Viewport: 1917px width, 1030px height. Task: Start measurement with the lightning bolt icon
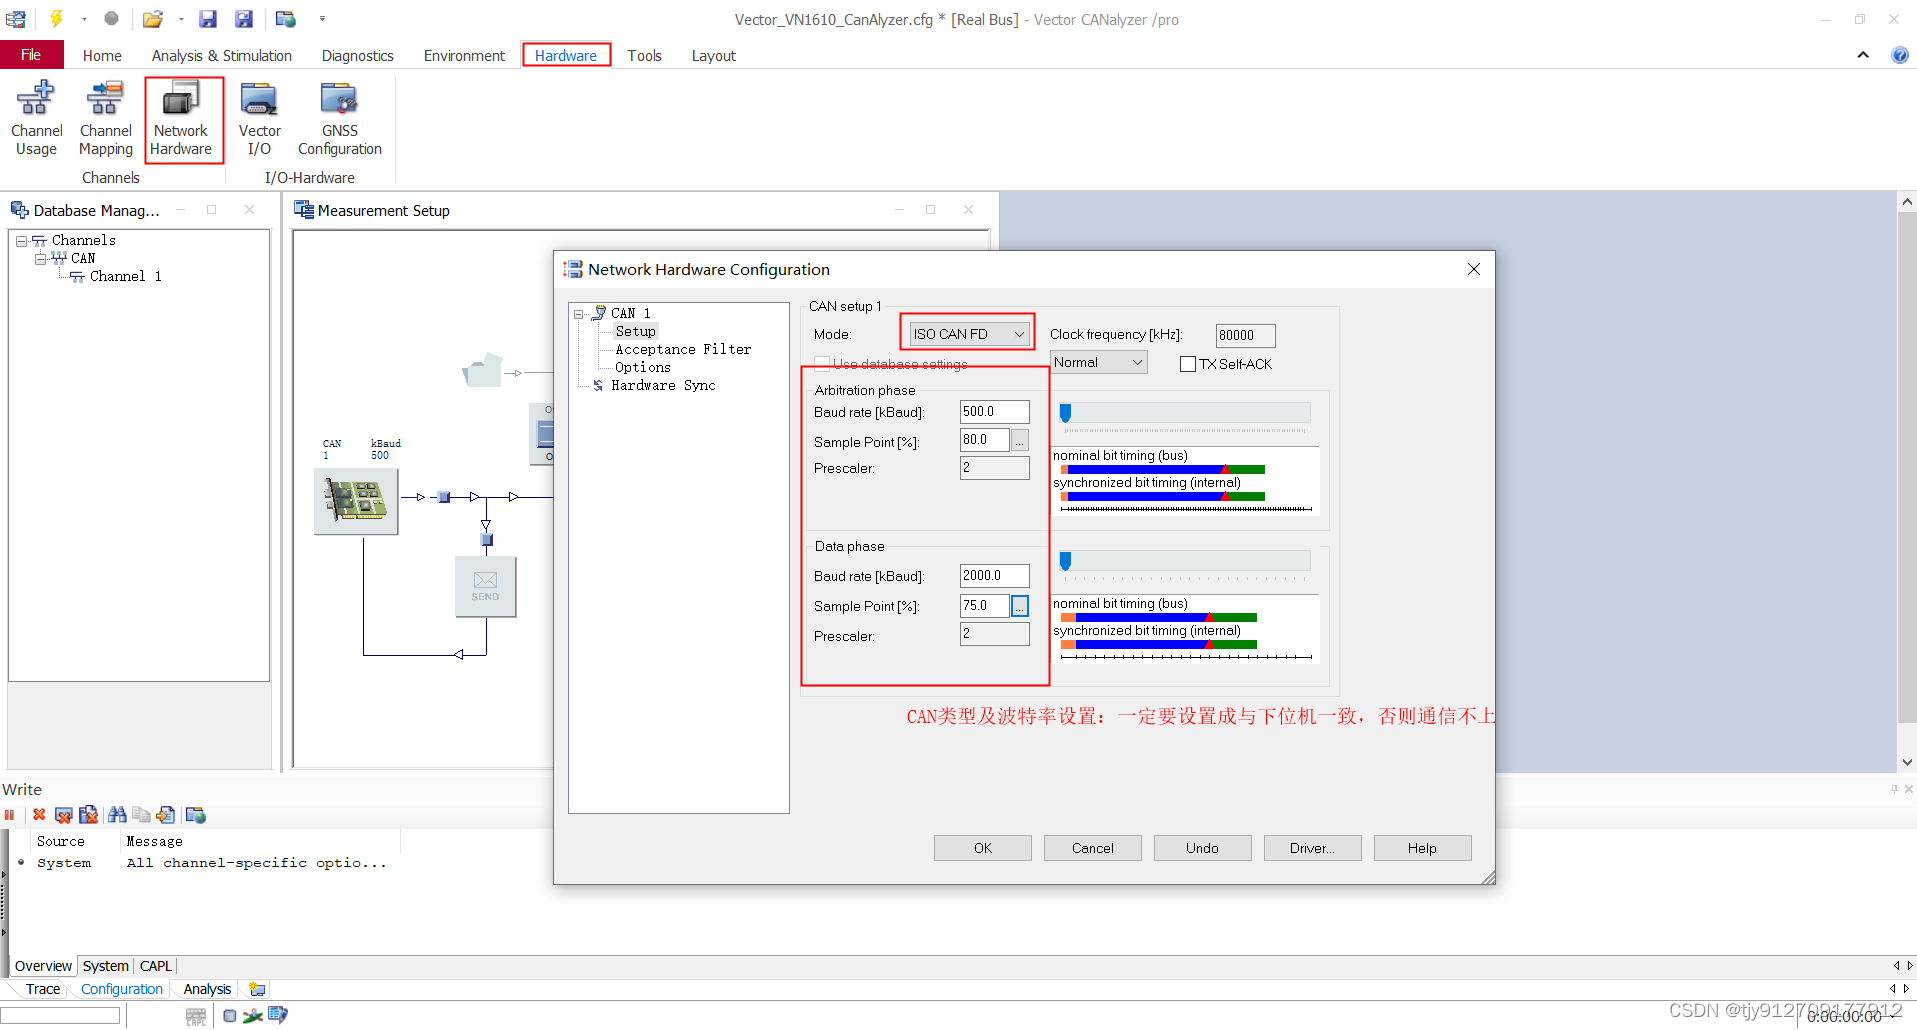[57, 18]
